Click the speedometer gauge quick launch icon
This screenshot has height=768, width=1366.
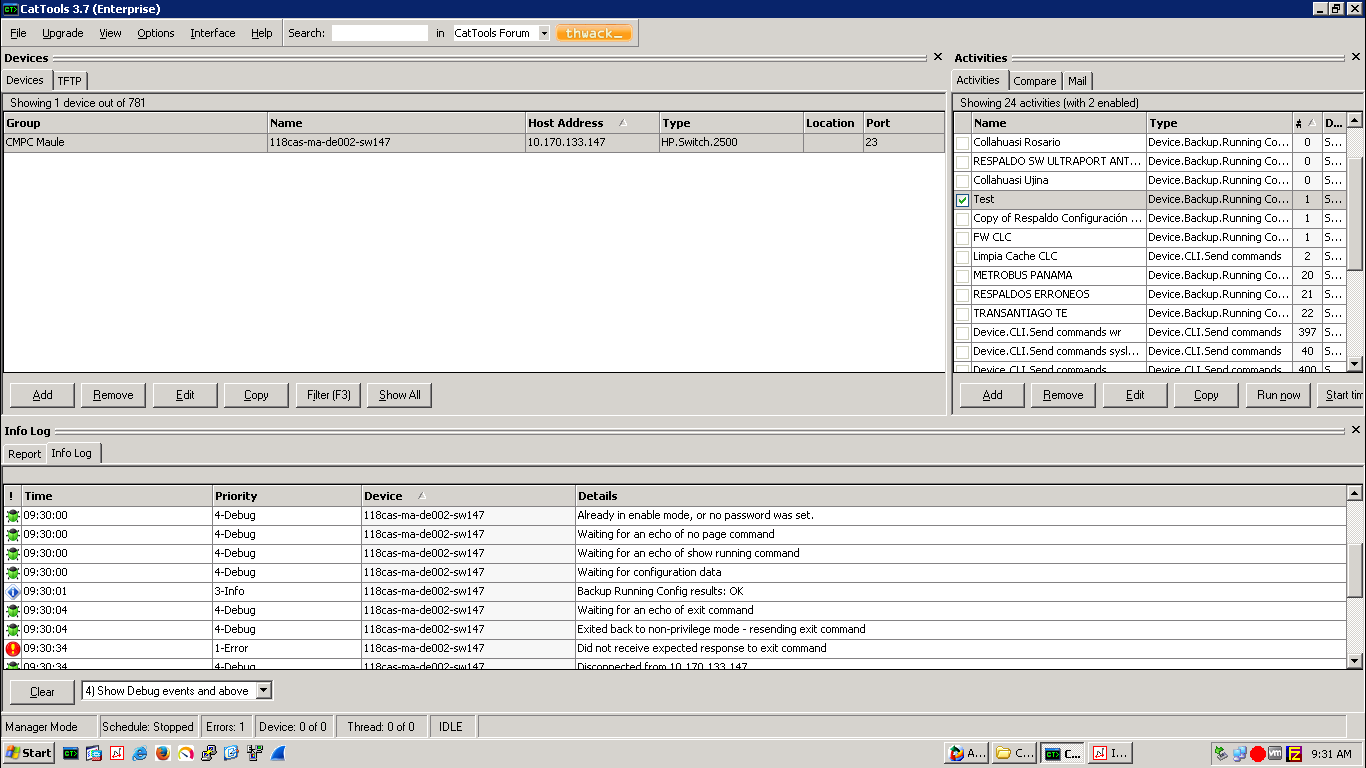(186, 753)
